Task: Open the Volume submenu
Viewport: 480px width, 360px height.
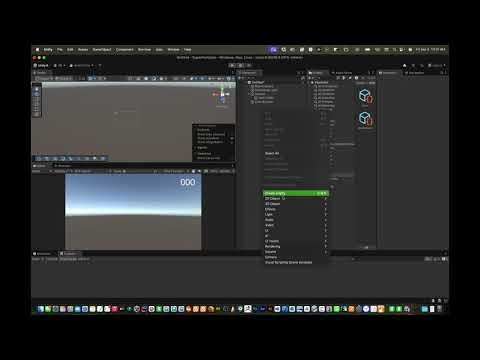Action: [x=296, y=252]
